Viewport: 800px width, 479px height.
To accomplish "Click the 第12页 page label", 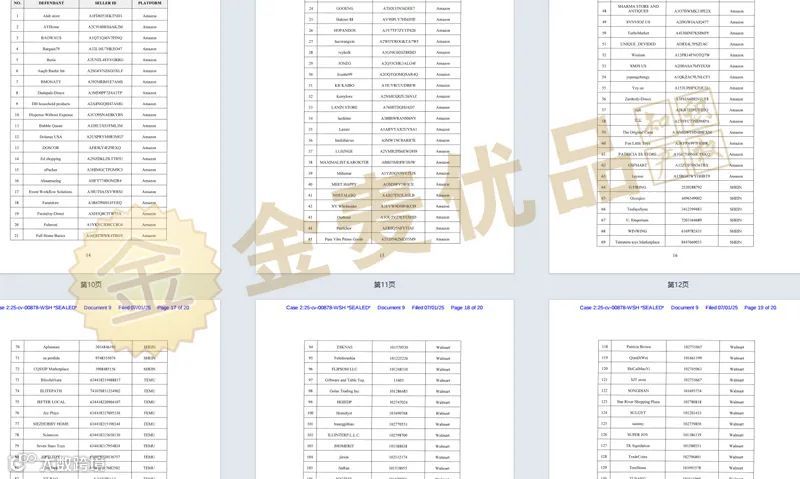I will 678,285.
